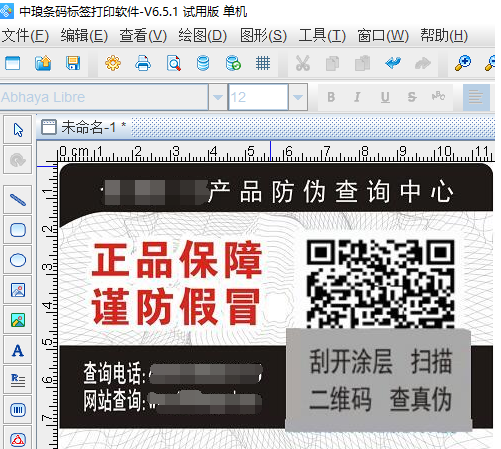Open an existing file icon
Screen dimensions: 501x449
click(43, 63)
